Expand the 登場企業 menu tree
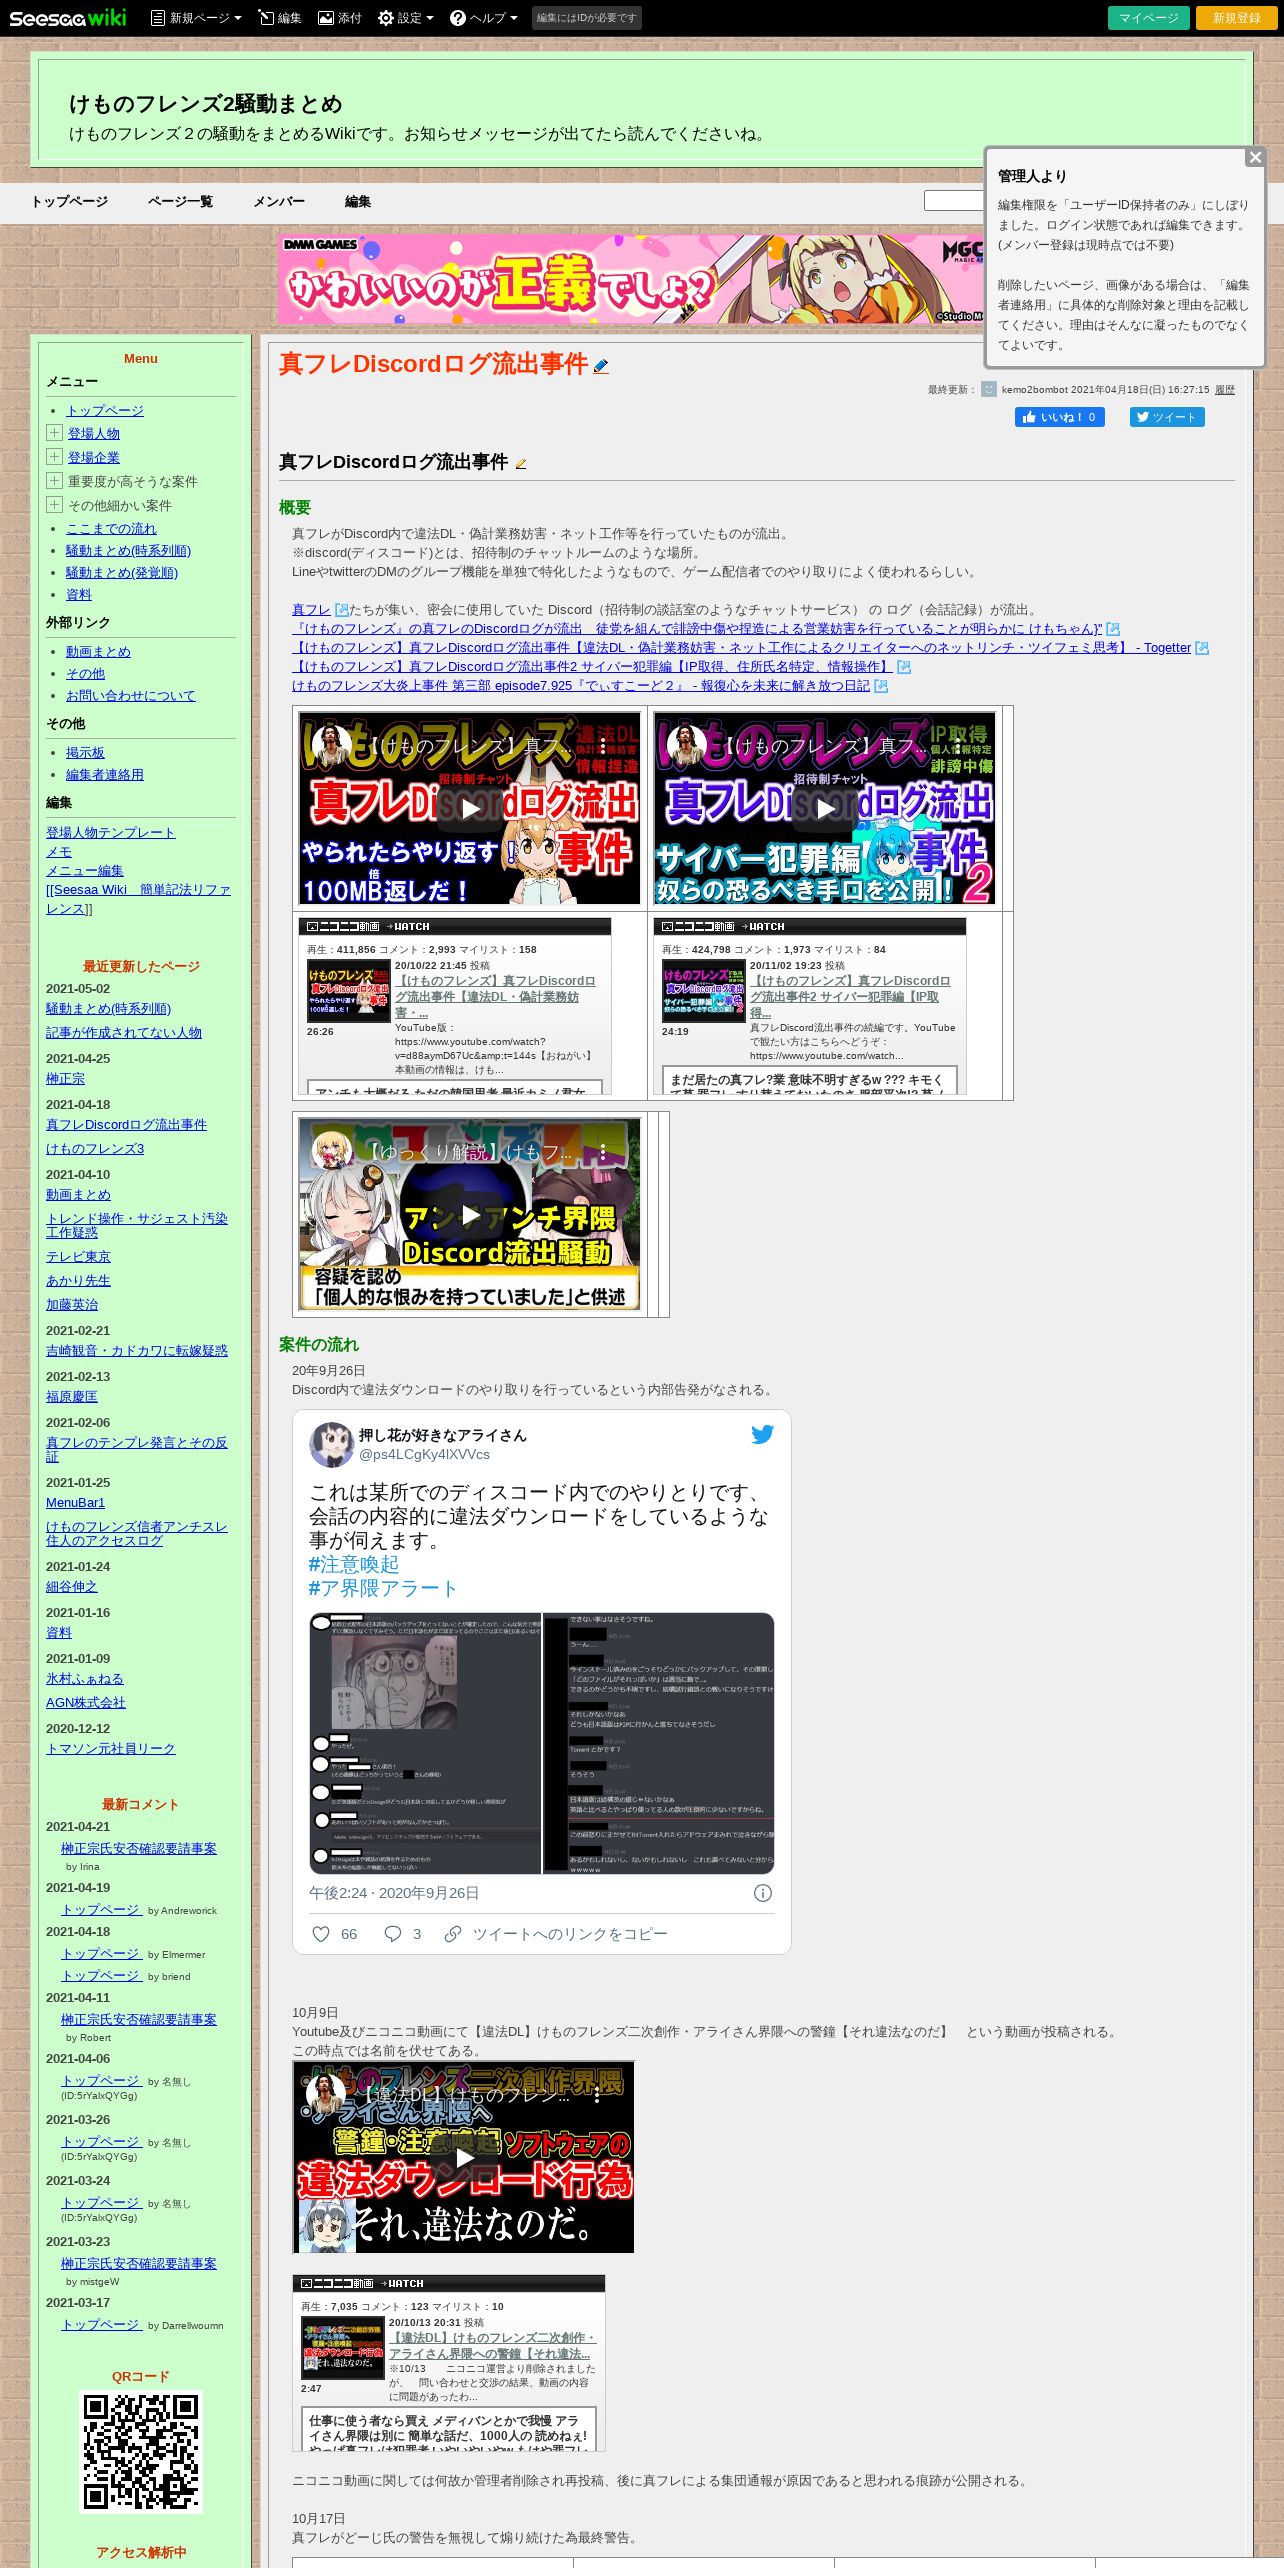This screenshot has height=2568, width=1284. tap(54, 457)
